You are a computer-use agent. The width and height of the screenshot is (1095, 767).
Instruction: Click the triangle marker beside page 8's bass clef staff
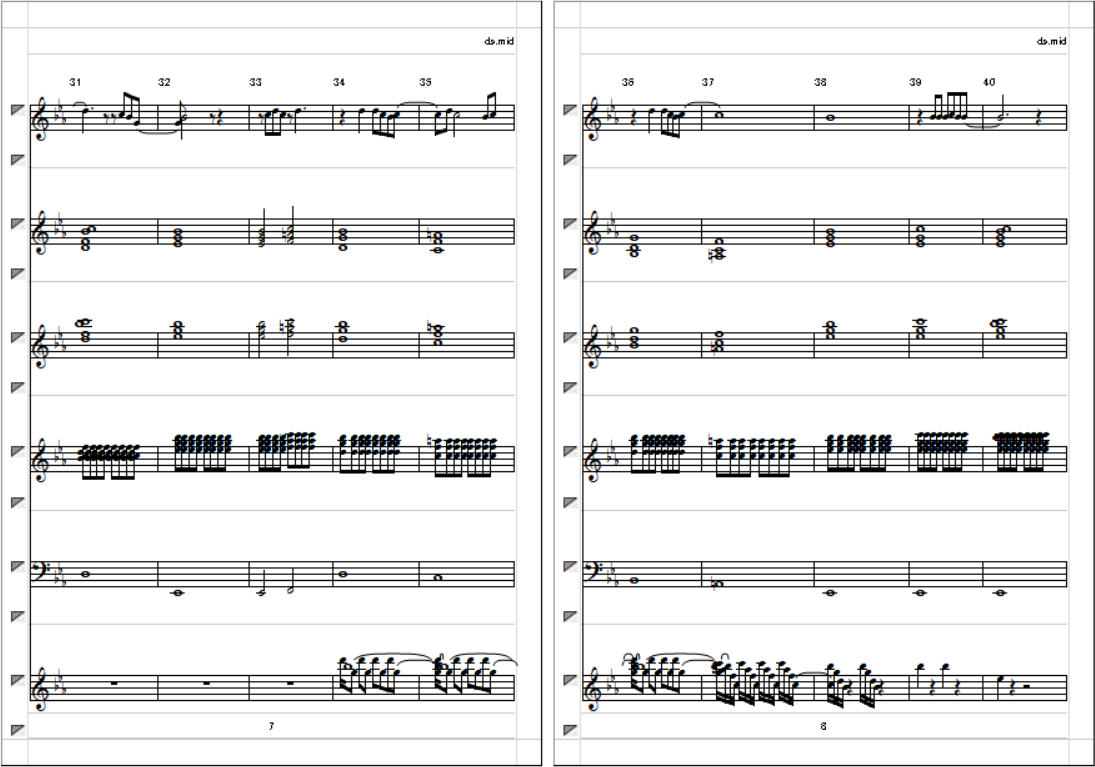(x=571, y=566)
